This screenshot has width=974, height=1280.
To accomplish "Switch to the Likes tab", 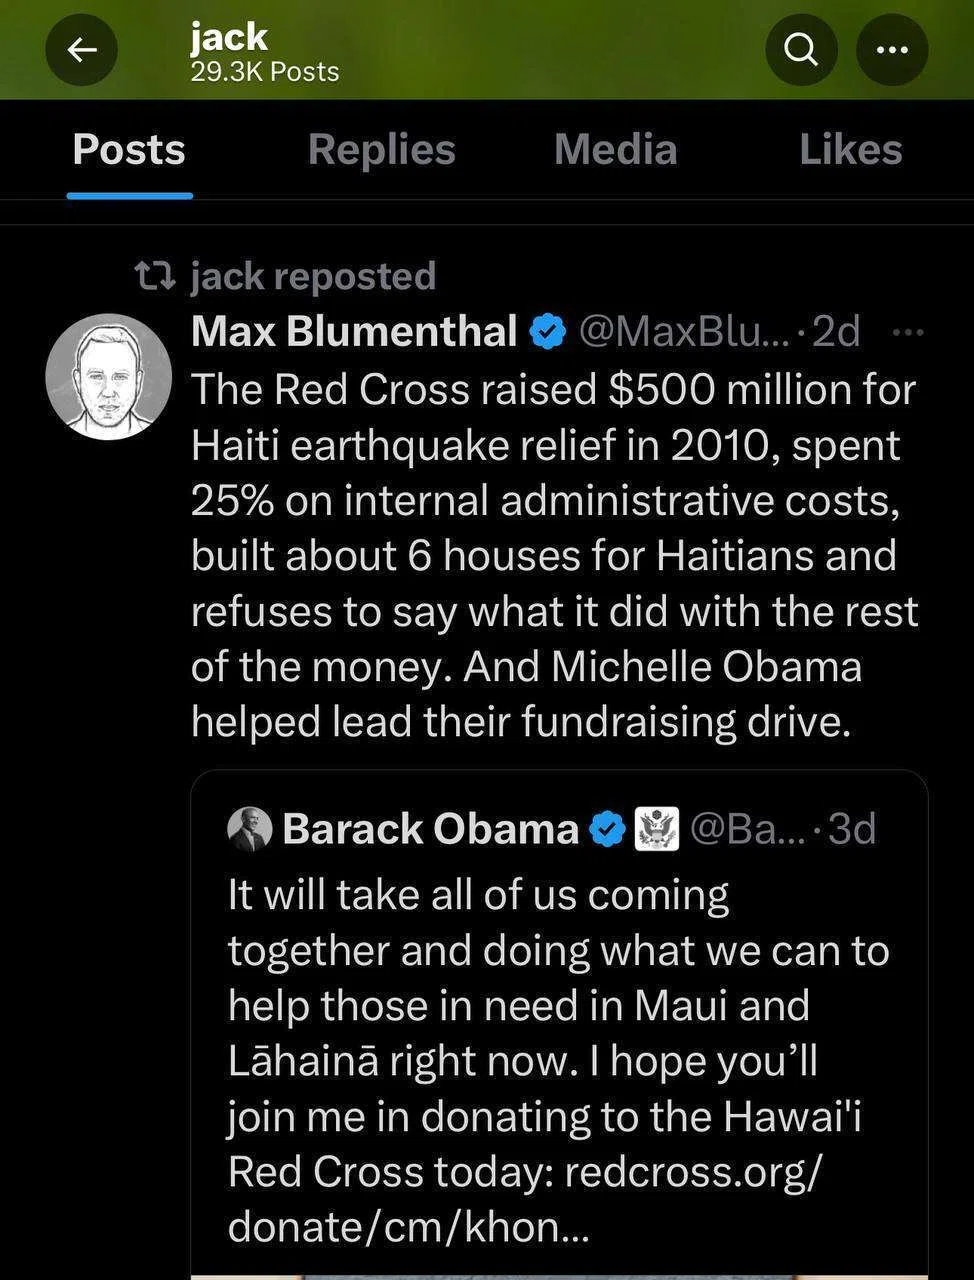I will [851, 150].
